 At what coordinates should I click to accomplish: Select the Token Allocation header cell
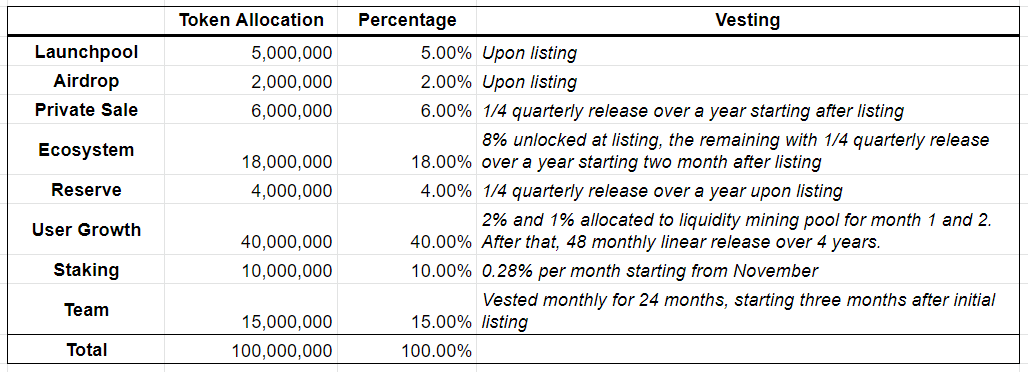click(251, 20)
